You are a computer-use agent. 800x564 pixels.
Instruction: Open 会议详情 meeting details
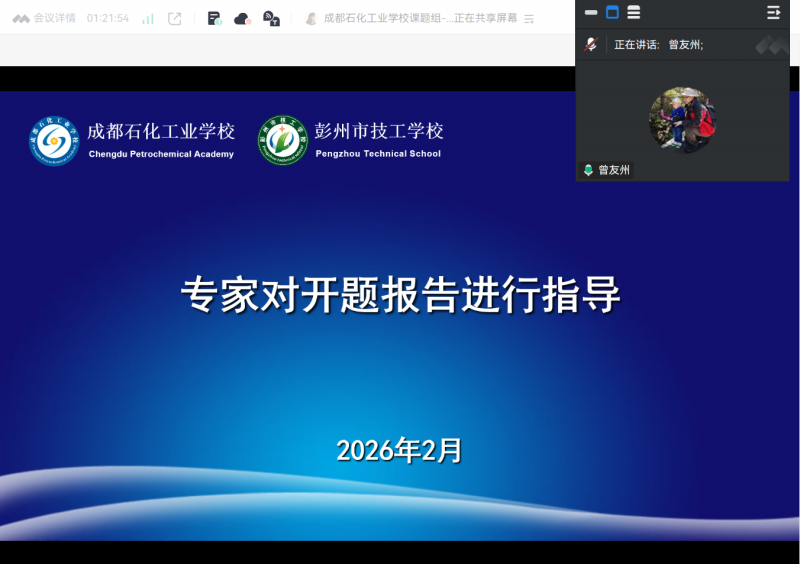coord(54,18)
